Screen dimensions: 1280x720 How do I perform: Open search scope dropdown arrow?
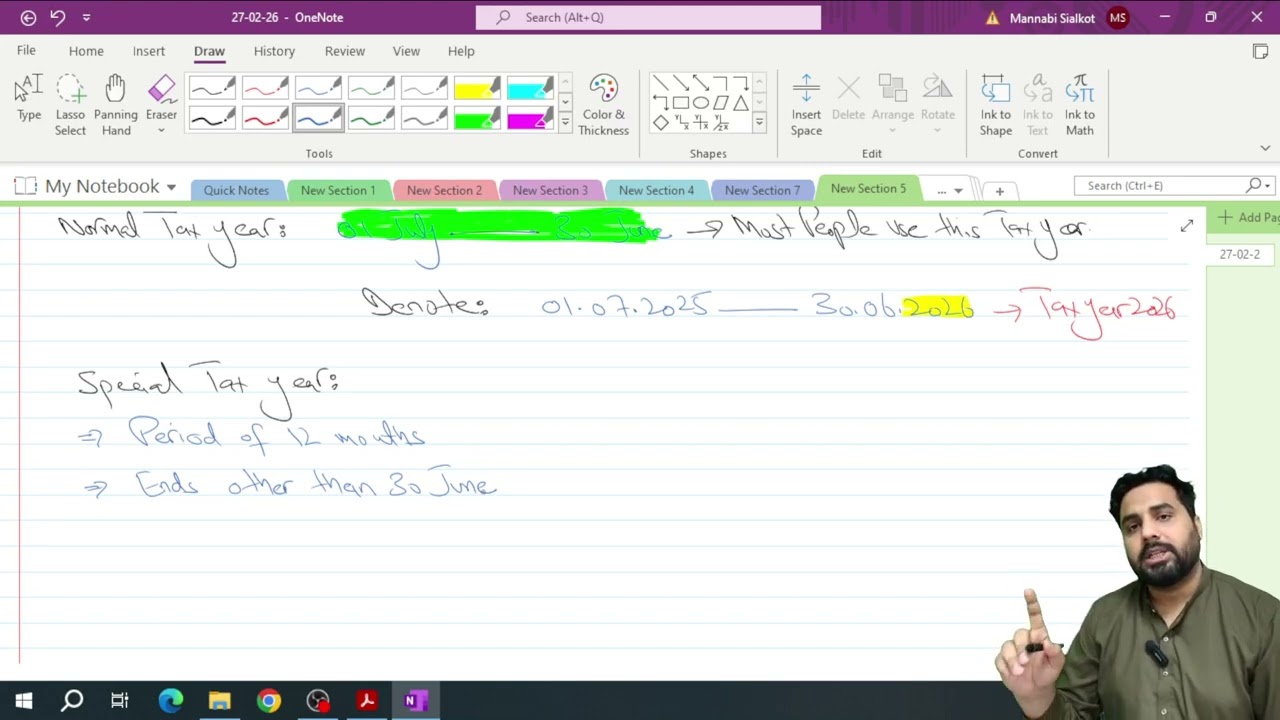click(1267, 186)
